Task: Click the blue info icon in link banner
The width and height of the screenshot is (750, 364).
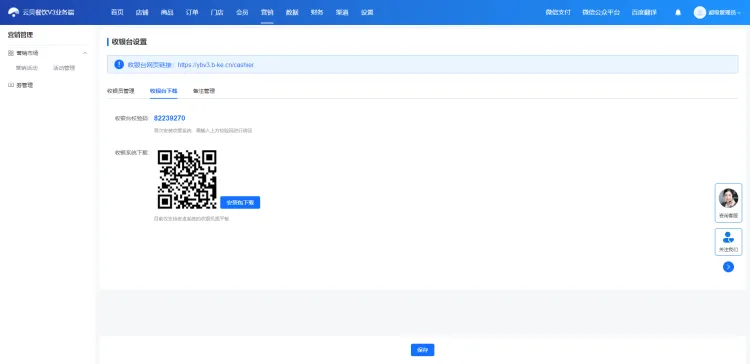Action: [119, 64]
